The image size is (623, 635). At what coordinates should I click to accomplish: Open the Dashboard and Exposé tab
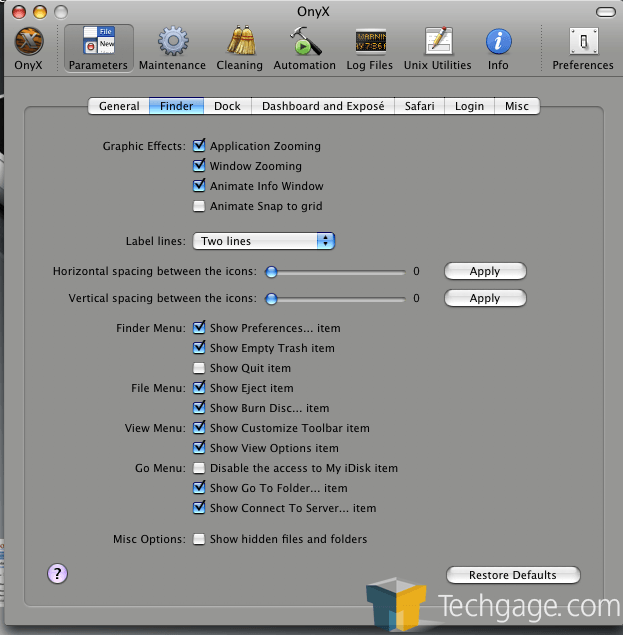[323, 106]
